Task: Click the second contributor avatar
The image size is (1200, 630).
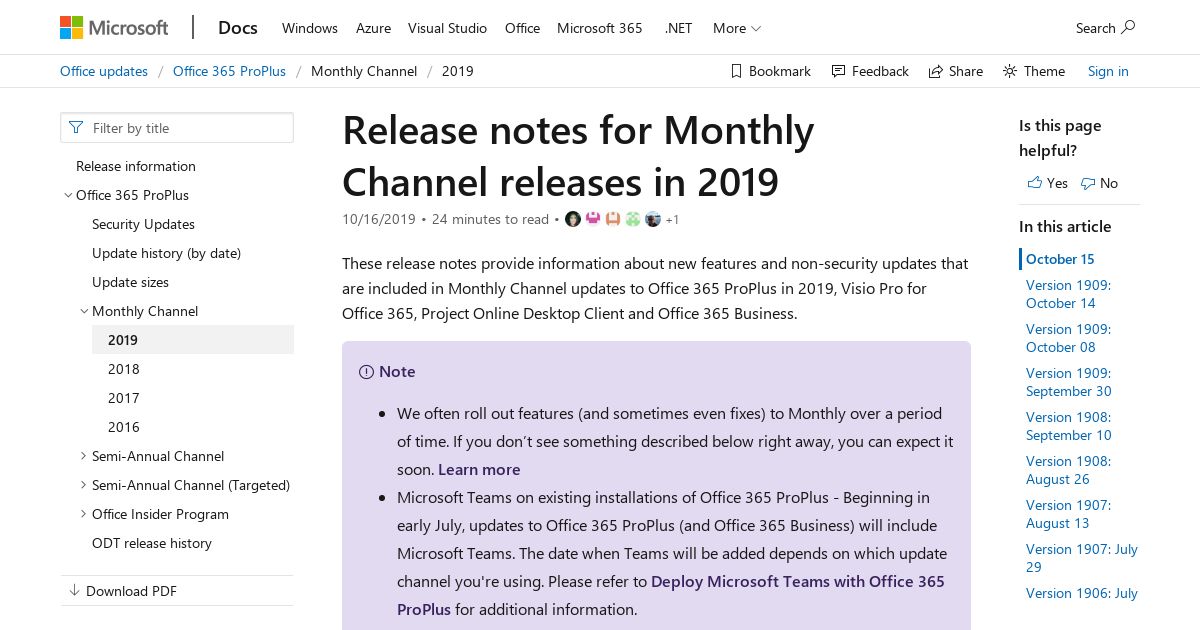Action: coord(593,219)
